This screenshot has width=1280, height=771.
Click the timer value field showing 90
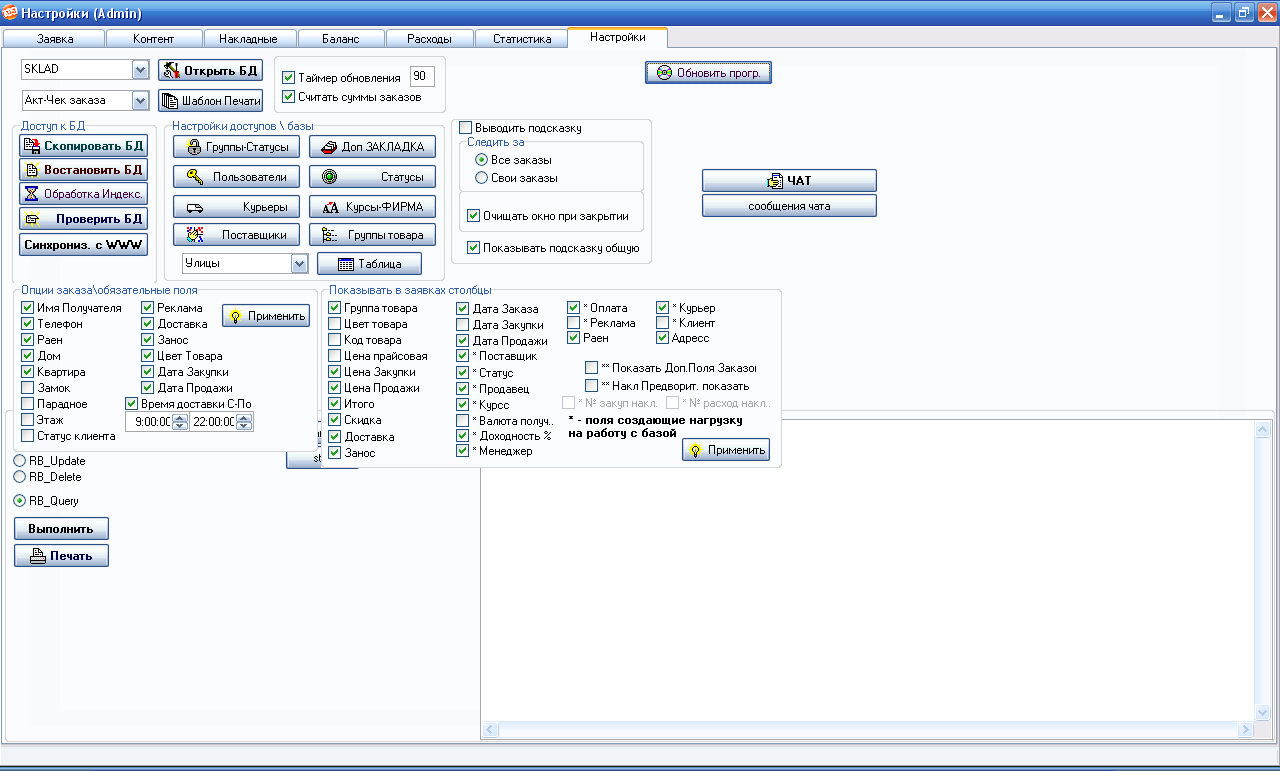(421, 77)
